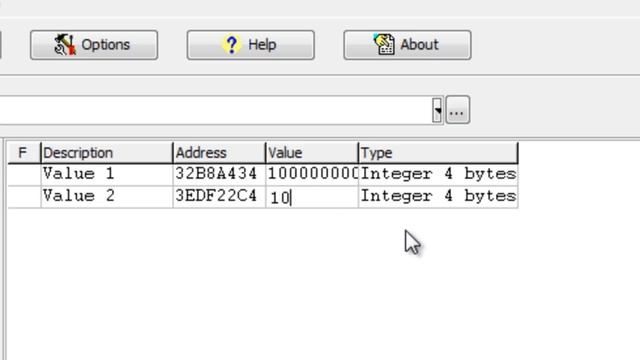Expand the combo box dropdown arrow

click(438, 110)
